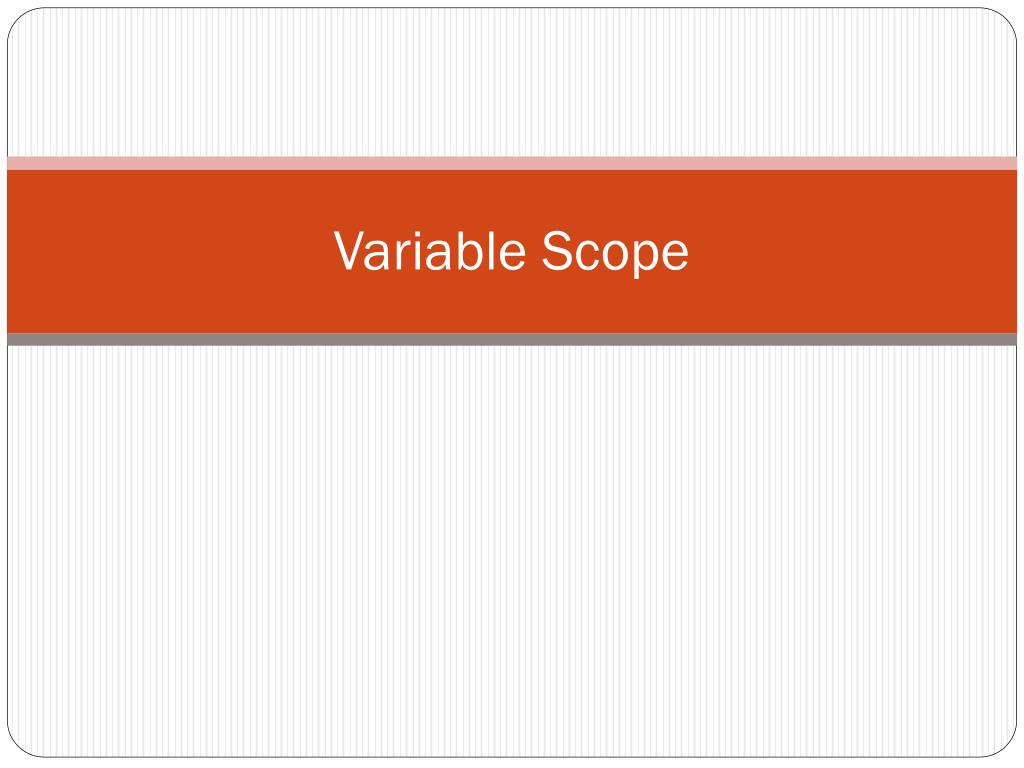Select the word "Scope" in the title
This screenshot has height=768, width=1024.
(x=615, y=253)
